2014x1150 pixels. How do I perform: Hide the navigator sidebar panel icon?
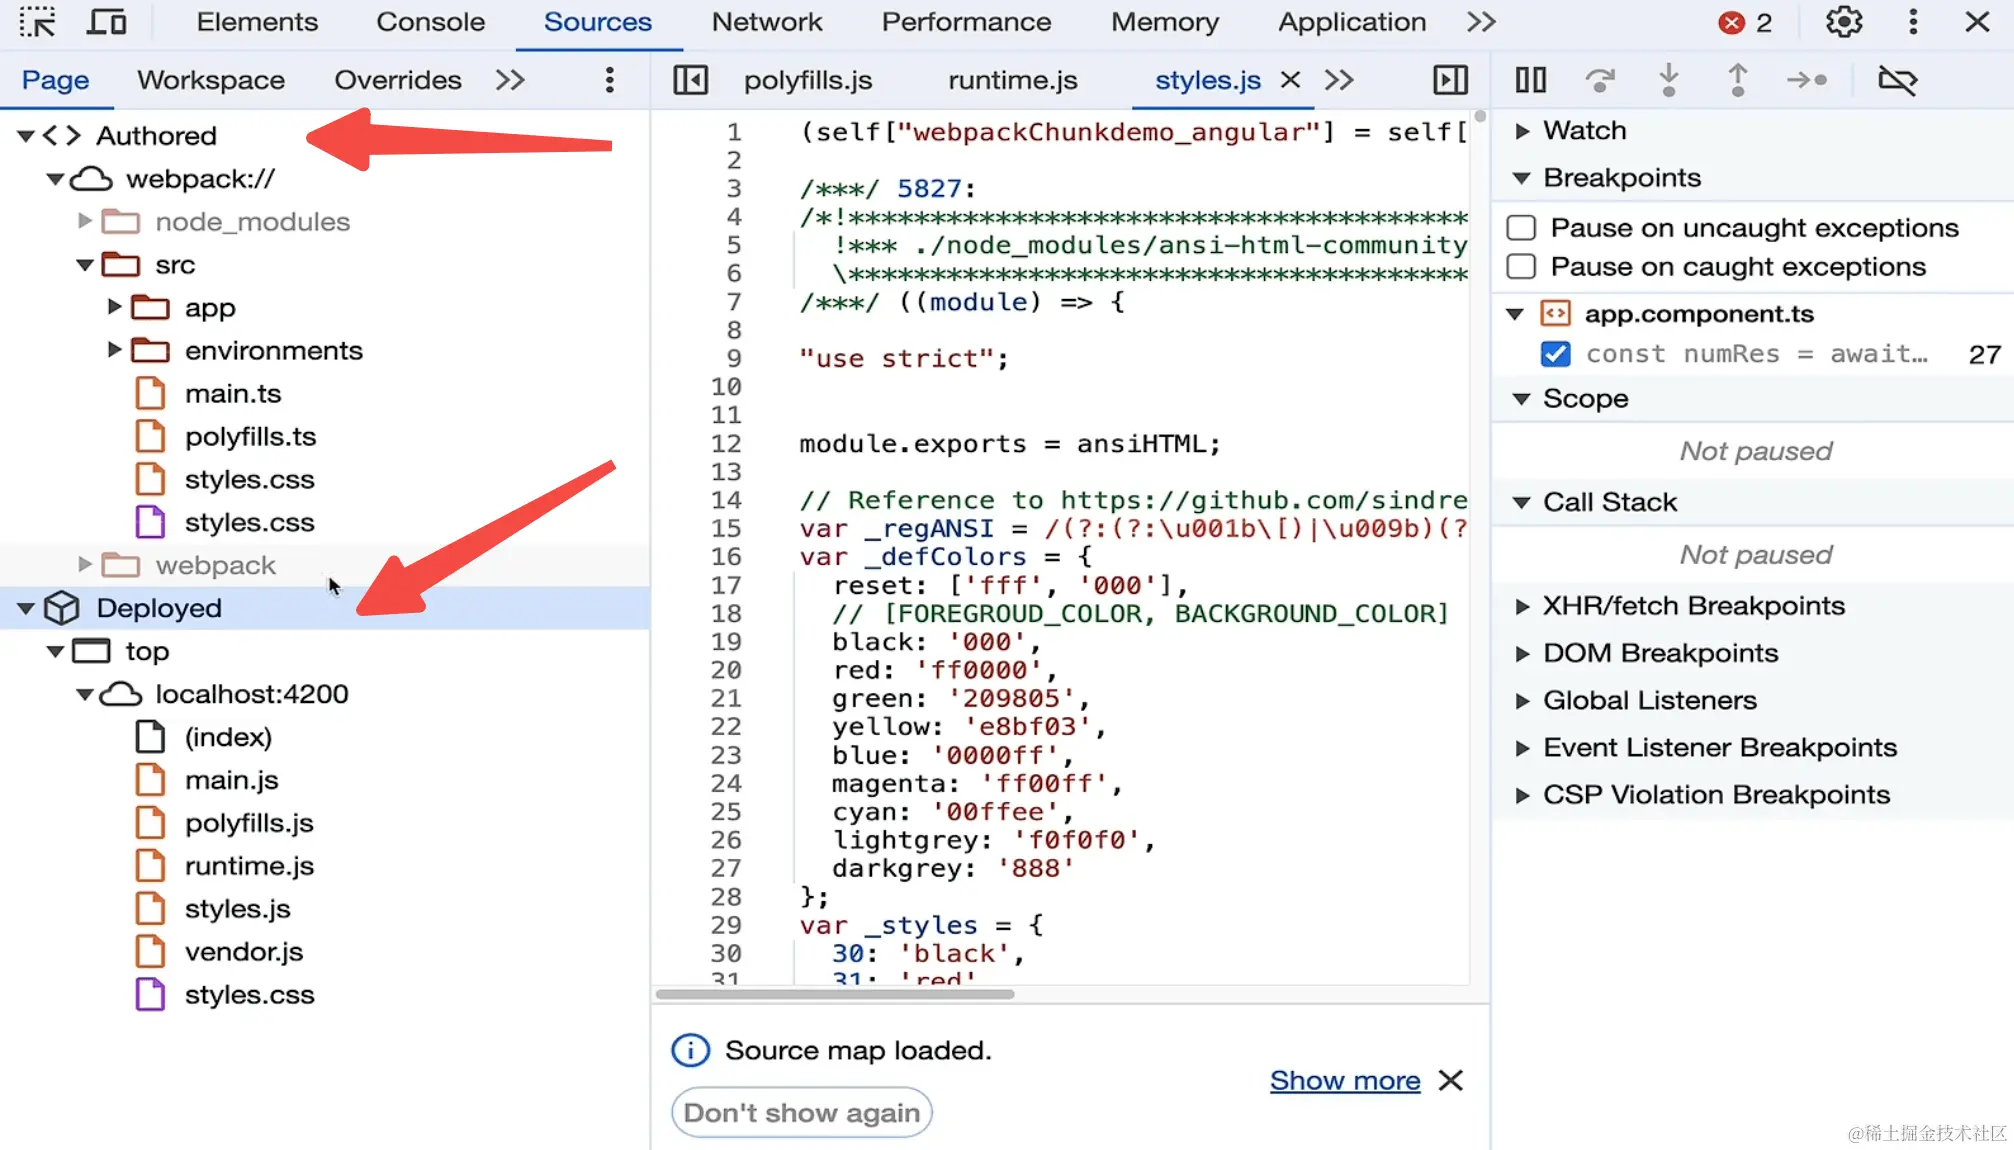coord(690,80)
